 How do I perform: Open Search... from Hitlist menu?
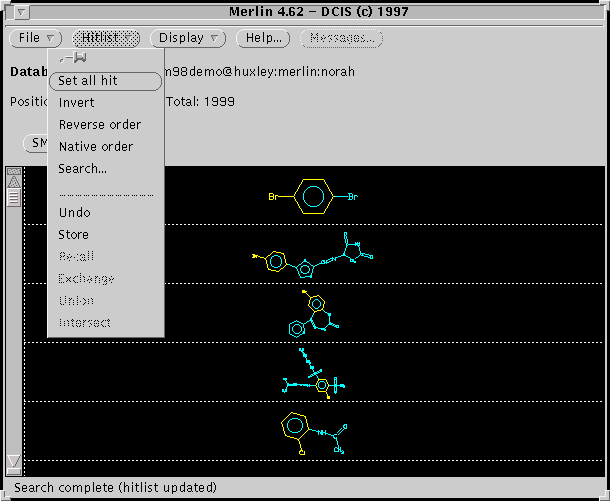coord(83,169)
